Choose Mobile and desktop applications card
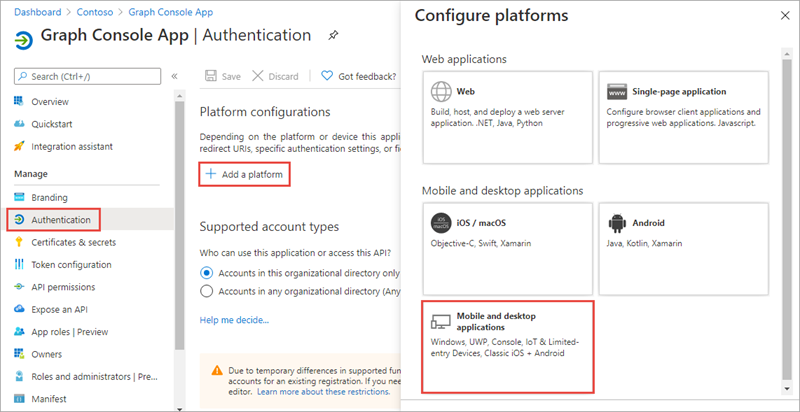The height and width of the screenshot is (412, 800). pos(508,347)
